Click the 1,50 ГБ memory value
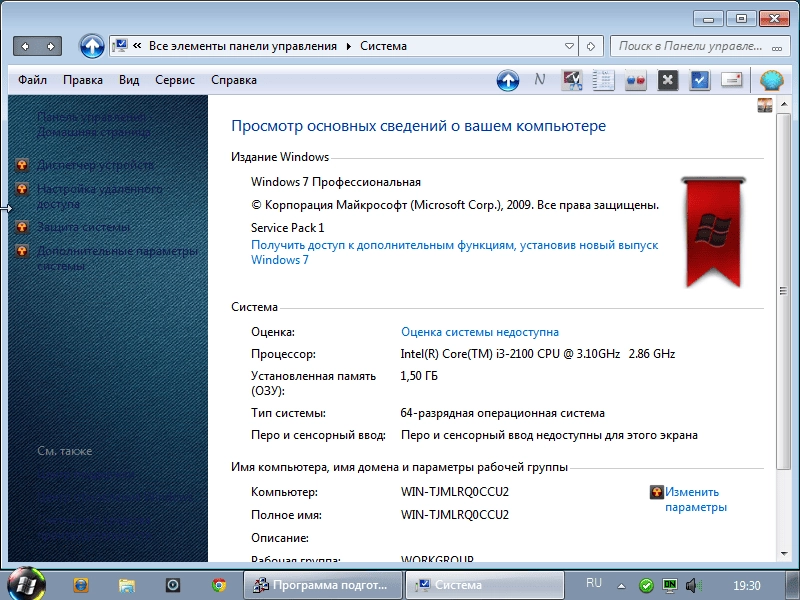 coord(419,376)
